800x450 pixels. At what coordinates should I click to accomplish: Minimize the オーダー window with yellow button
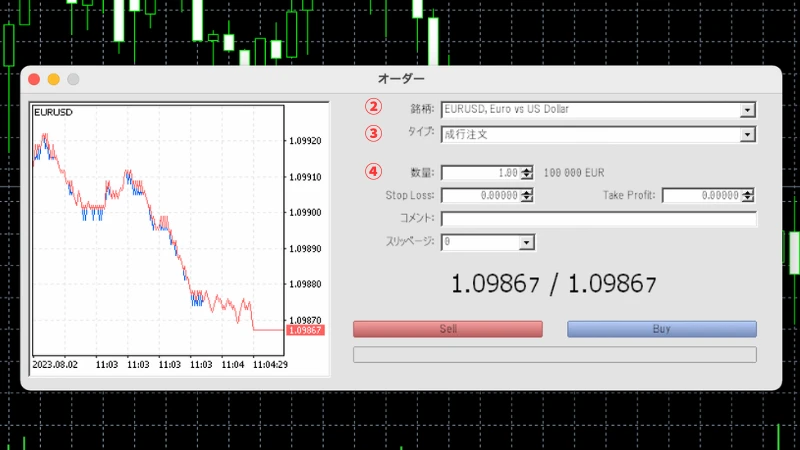point(54,79)
